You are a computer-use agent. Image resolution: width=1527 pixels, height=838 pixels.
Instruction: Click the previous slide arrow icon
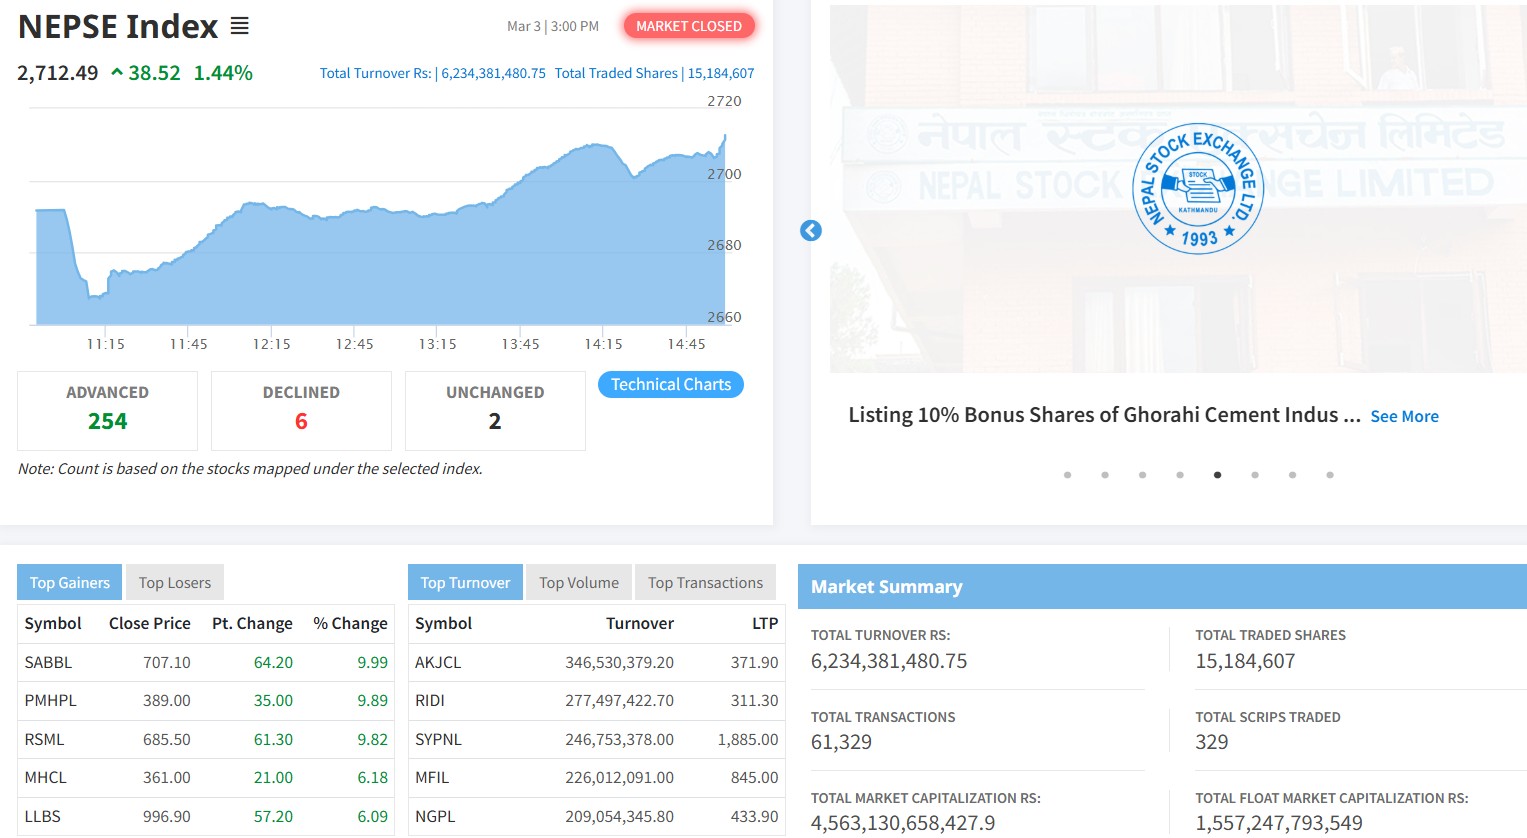point(811,231)
